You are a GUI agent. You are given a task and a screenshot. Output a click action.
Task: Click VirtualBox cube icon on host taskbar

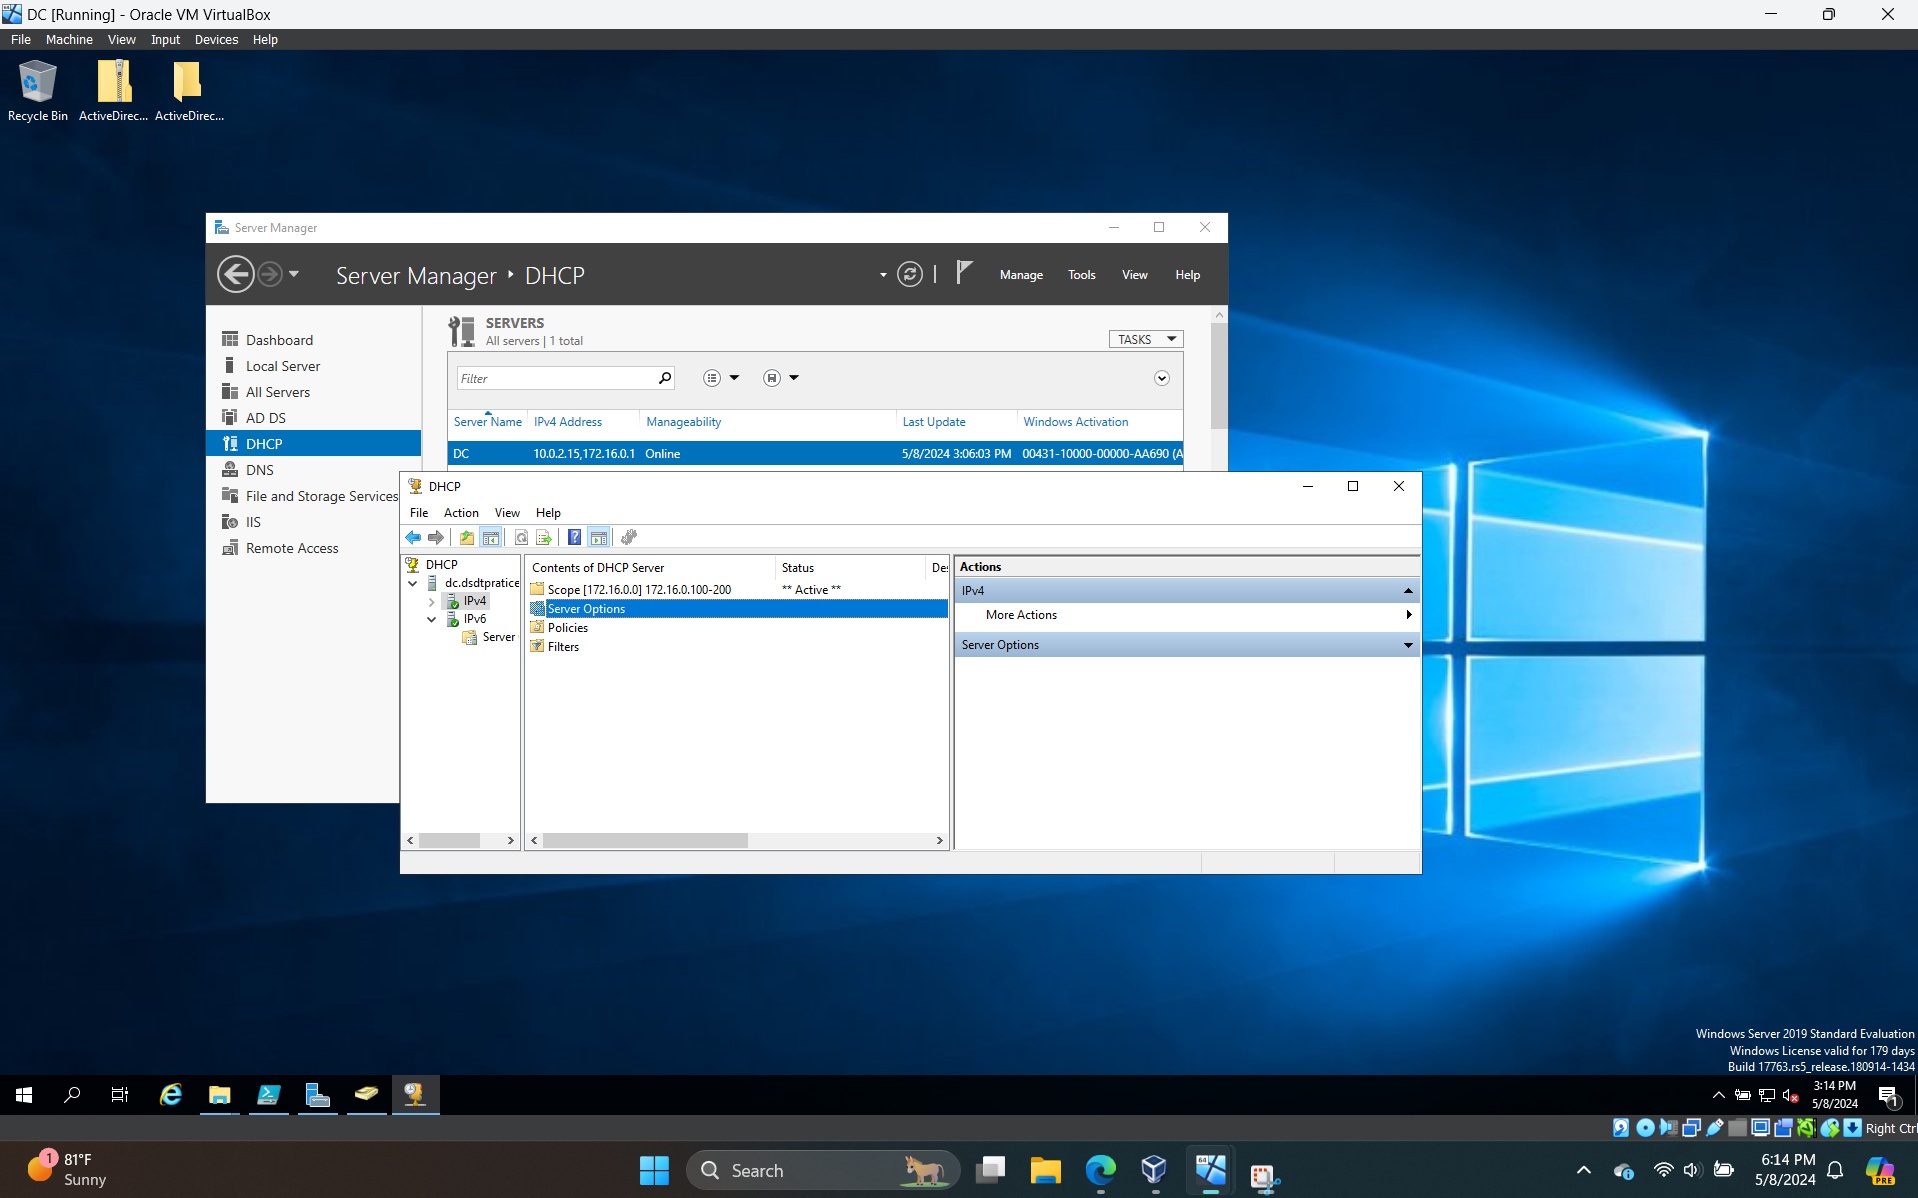pos(1154,1170)
